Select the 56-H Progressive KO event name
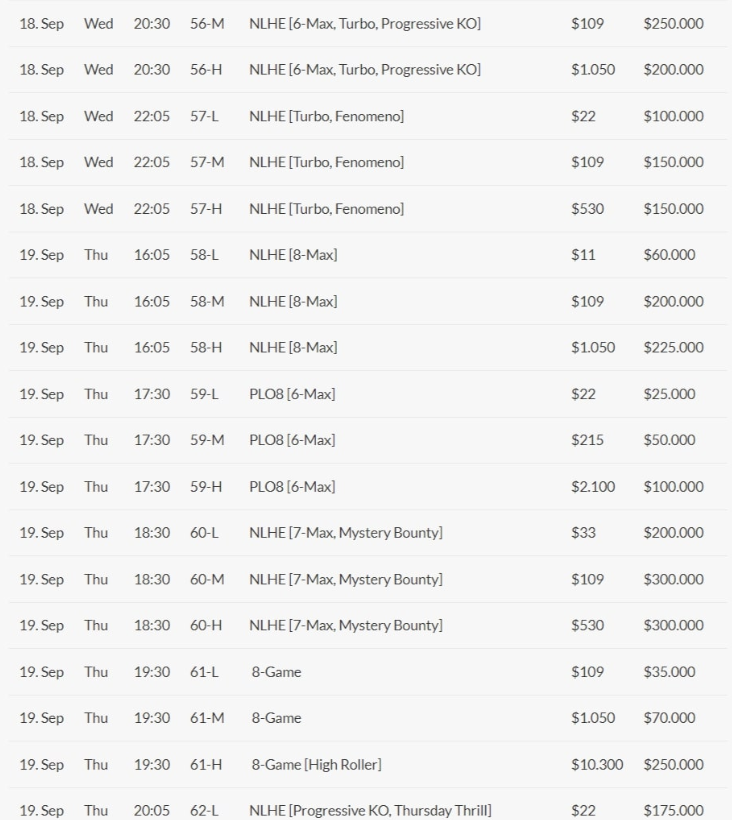Image resolution: width=732 pixels, height=820 pixels. (365, 70)
